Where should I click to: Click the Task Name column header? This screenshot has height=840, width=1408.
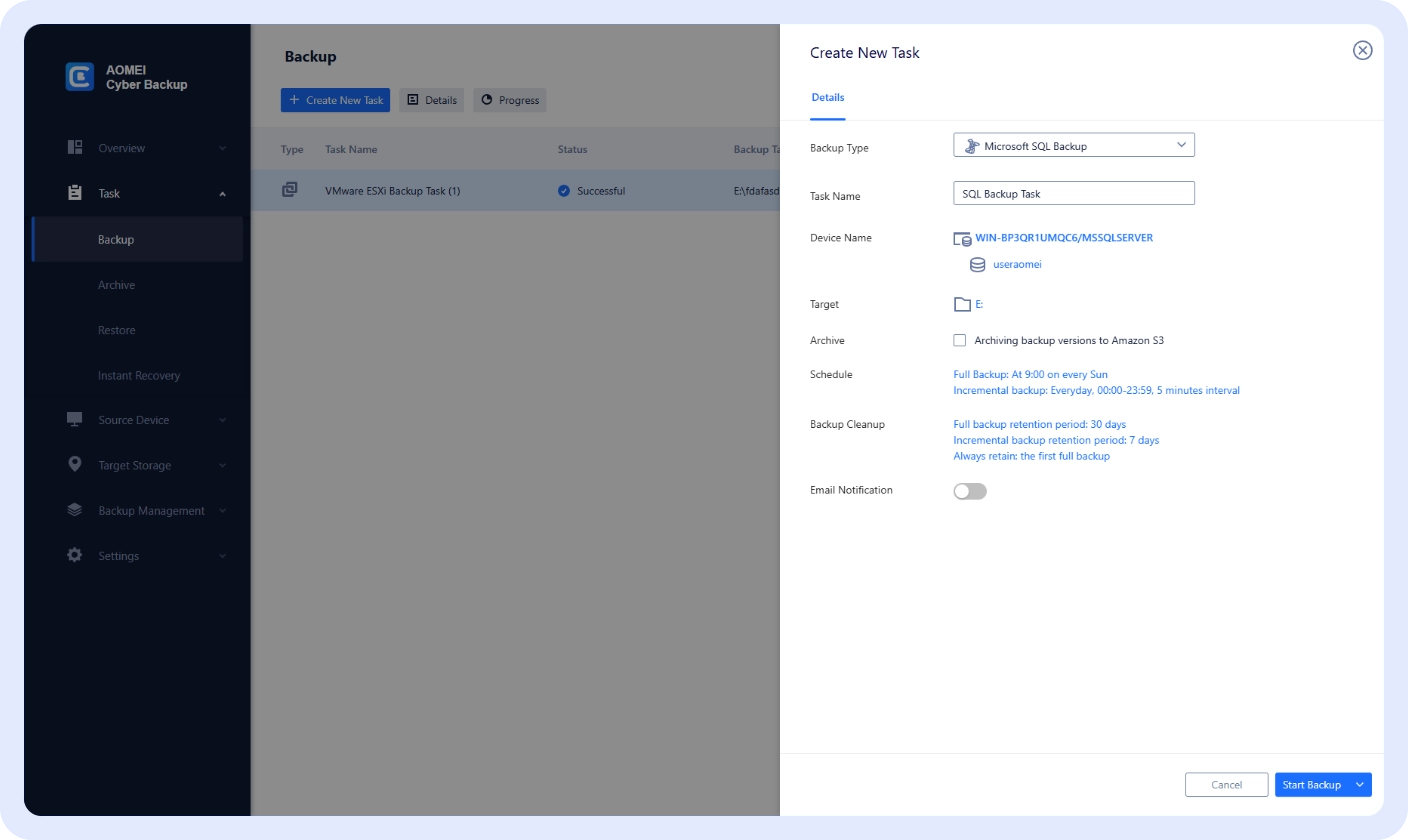click(351, 149)
